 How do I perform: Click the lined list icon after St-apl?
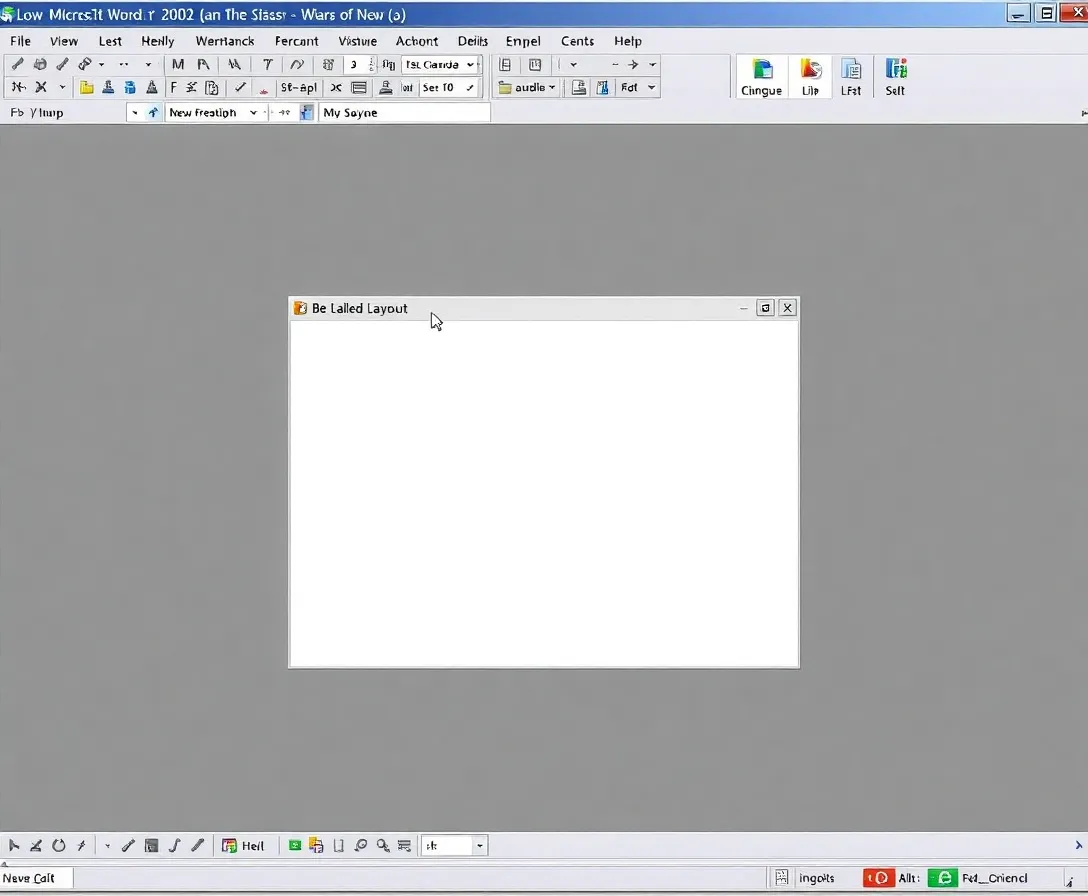tap(359, 87)
